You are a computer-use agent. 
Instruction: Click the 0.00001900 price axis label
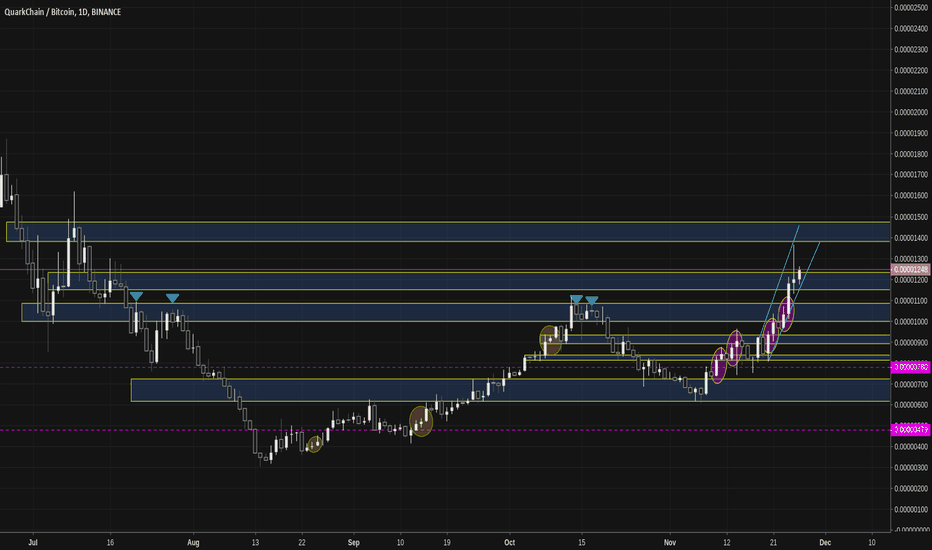[911, 133]
